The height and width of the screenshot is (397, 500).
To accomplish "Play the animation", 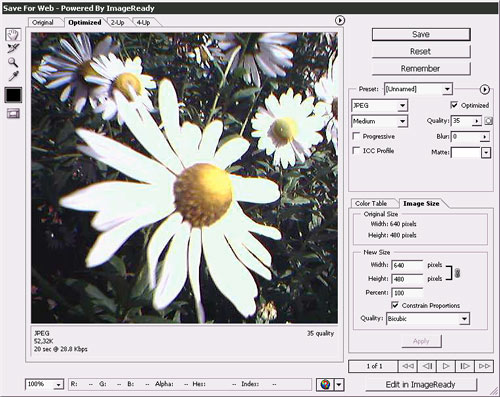I will click(446, 366).
